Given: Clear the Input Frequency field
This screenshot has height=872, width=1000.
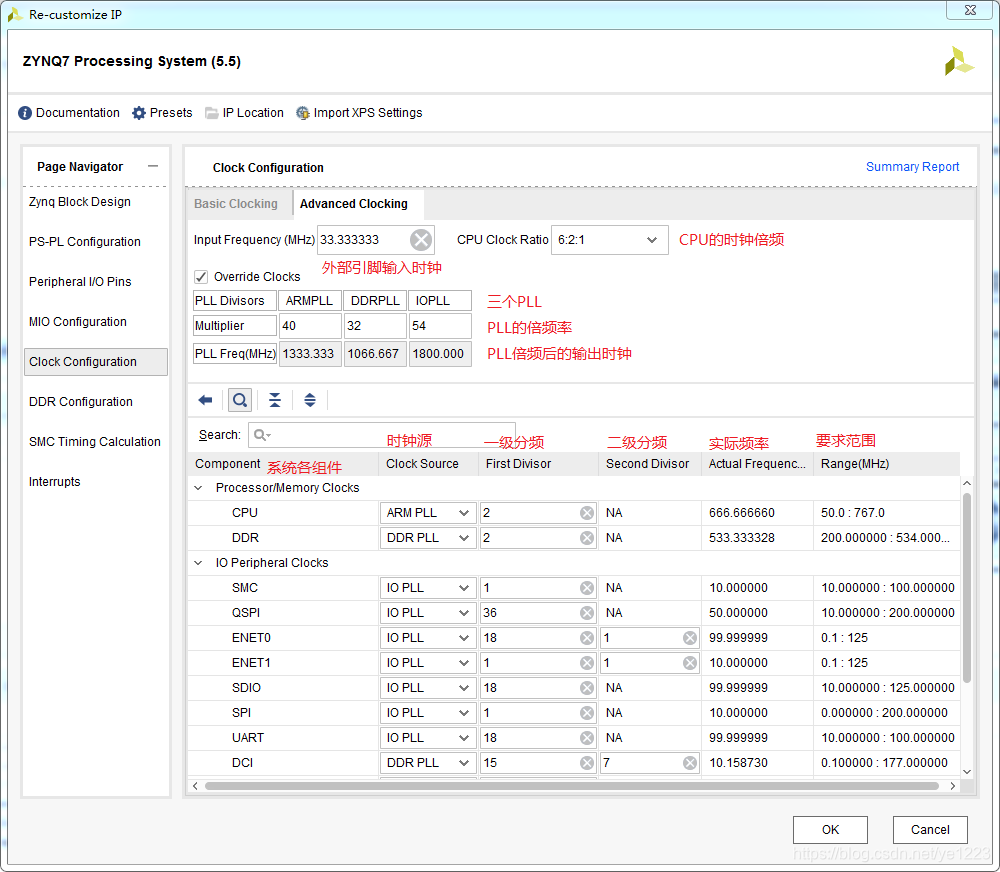Looking at the screenshot, I should pyautogui.click(x=421, y=240).
